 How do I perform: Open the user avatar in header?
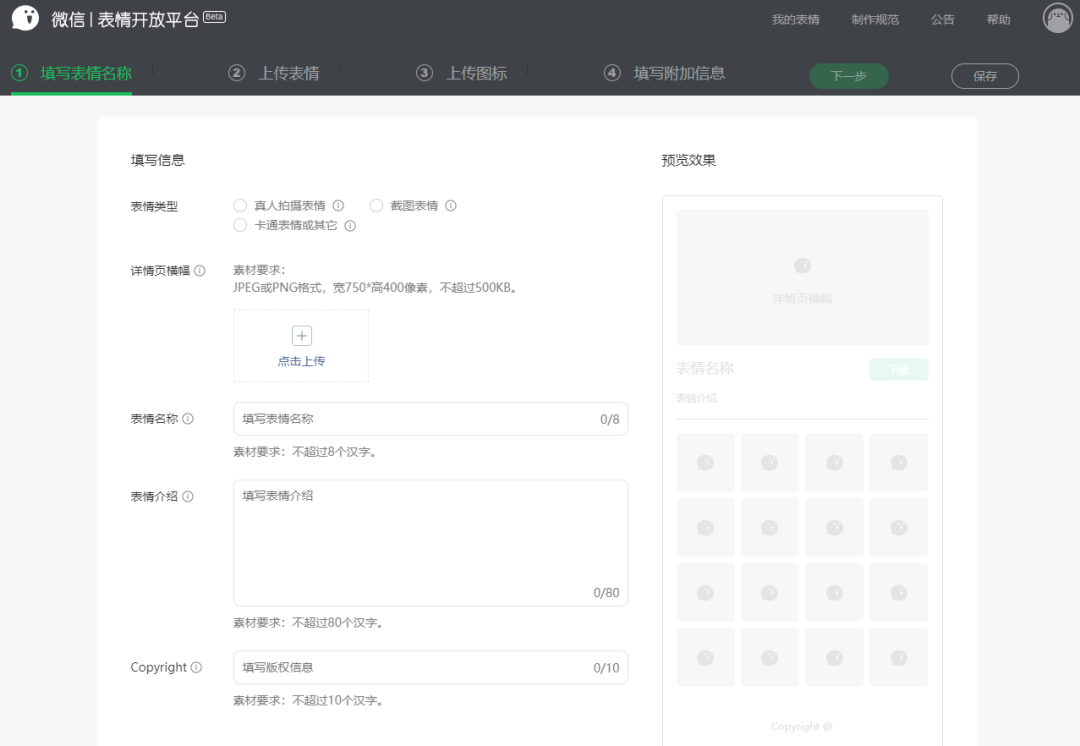click(1057, 18)
